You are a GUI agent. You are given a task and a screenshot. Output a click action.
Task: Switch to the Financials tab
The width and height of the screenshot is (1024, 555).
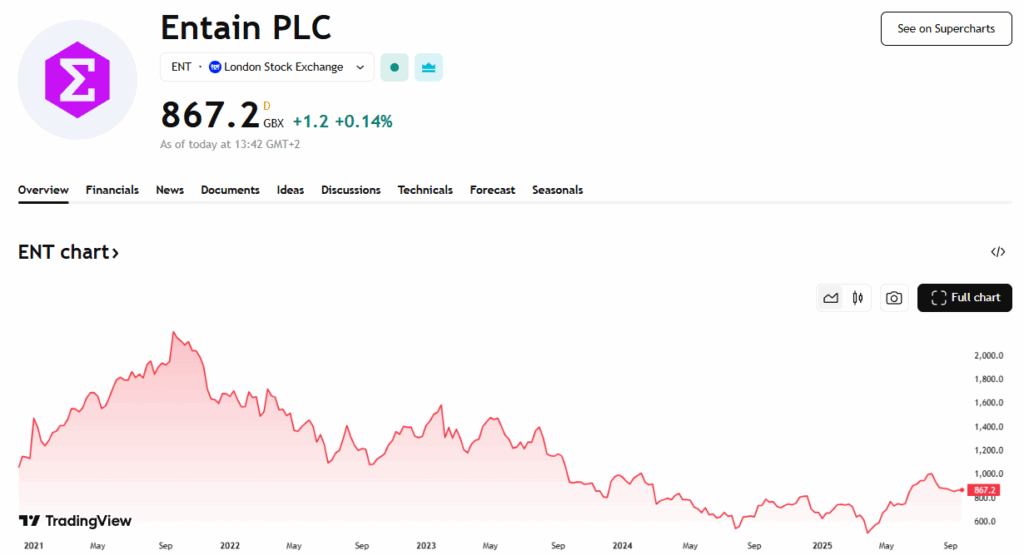(112, 190)
